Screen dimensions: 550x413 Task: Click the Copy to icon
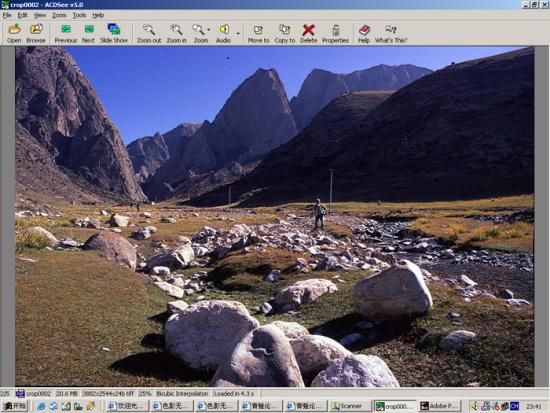[284, 34]
